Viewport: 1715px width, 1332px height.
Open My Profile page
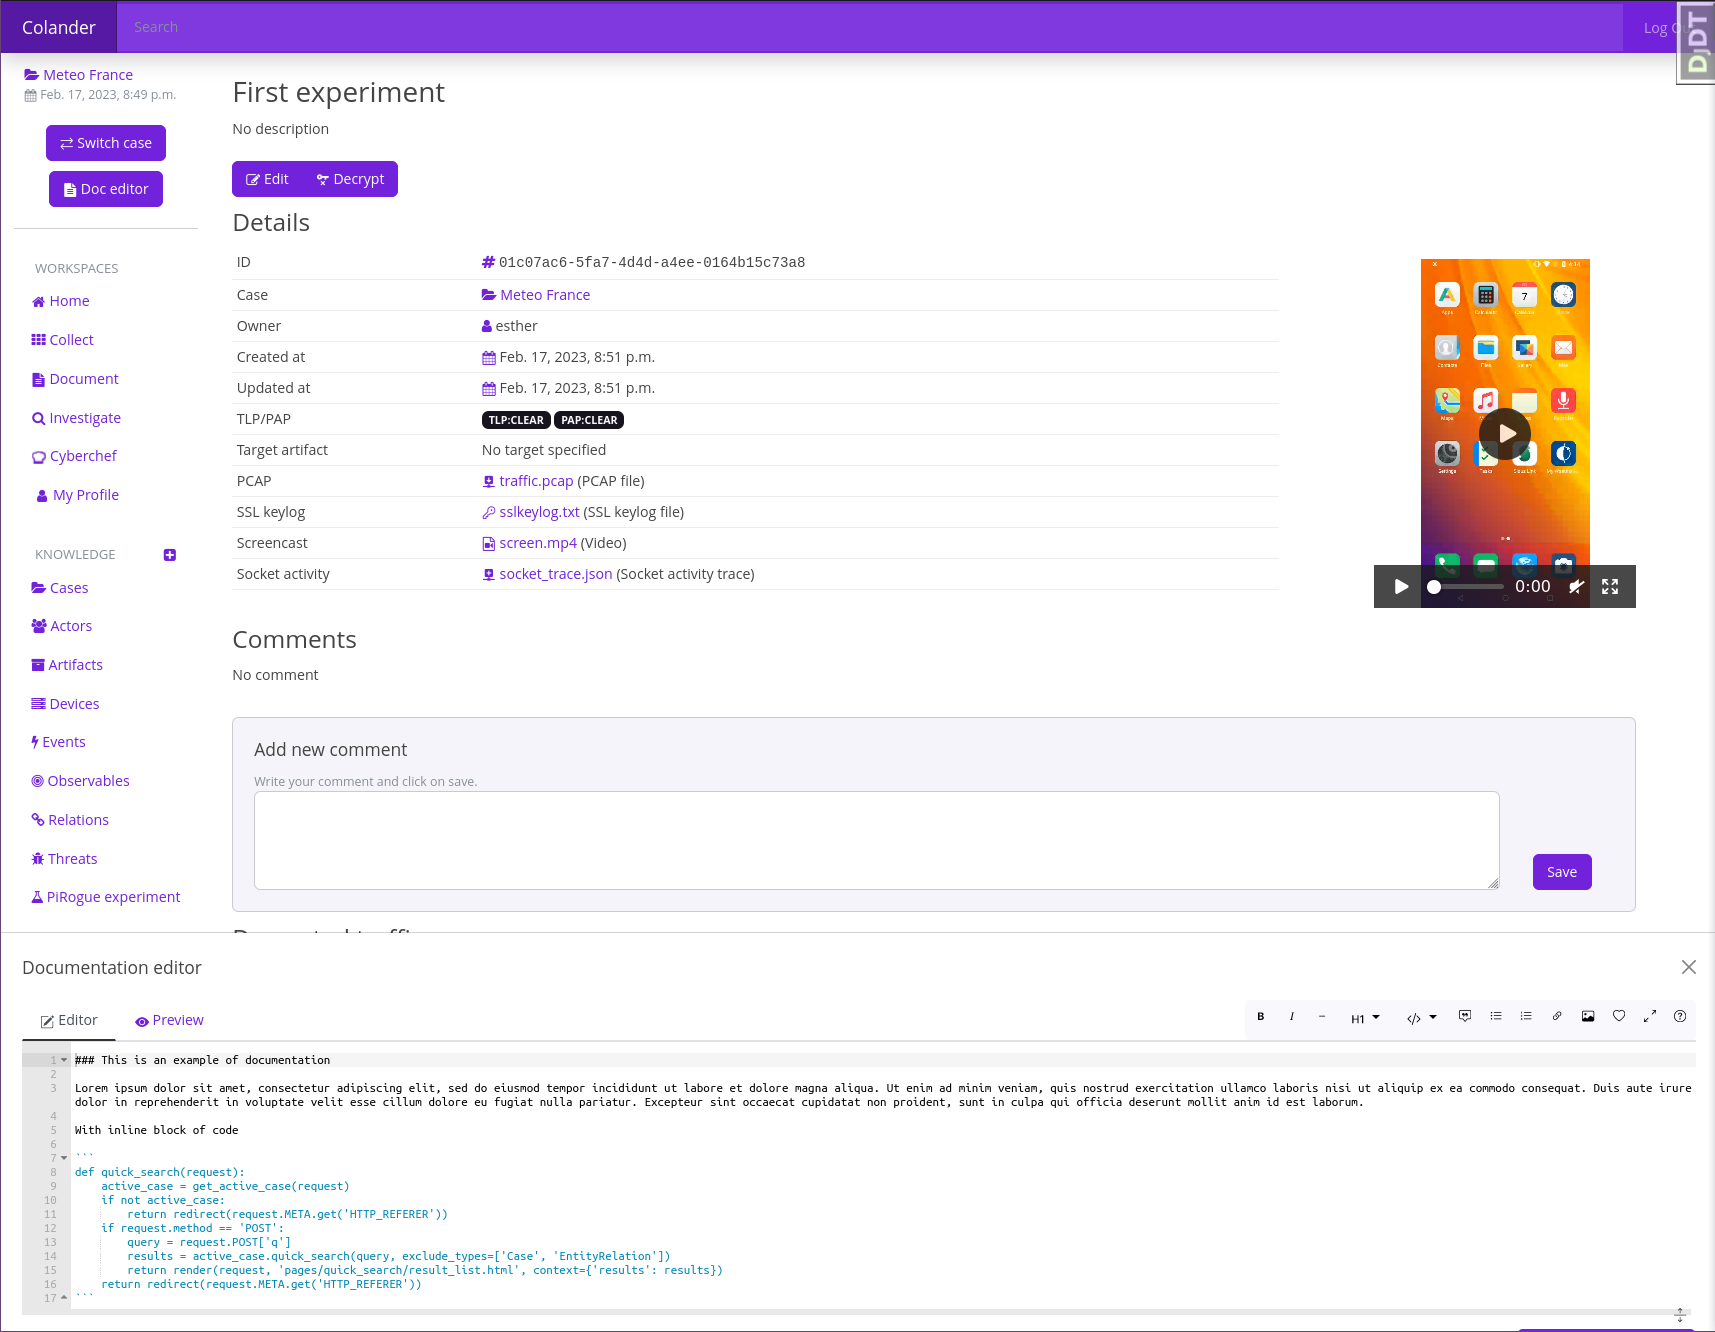pos(77,495)
